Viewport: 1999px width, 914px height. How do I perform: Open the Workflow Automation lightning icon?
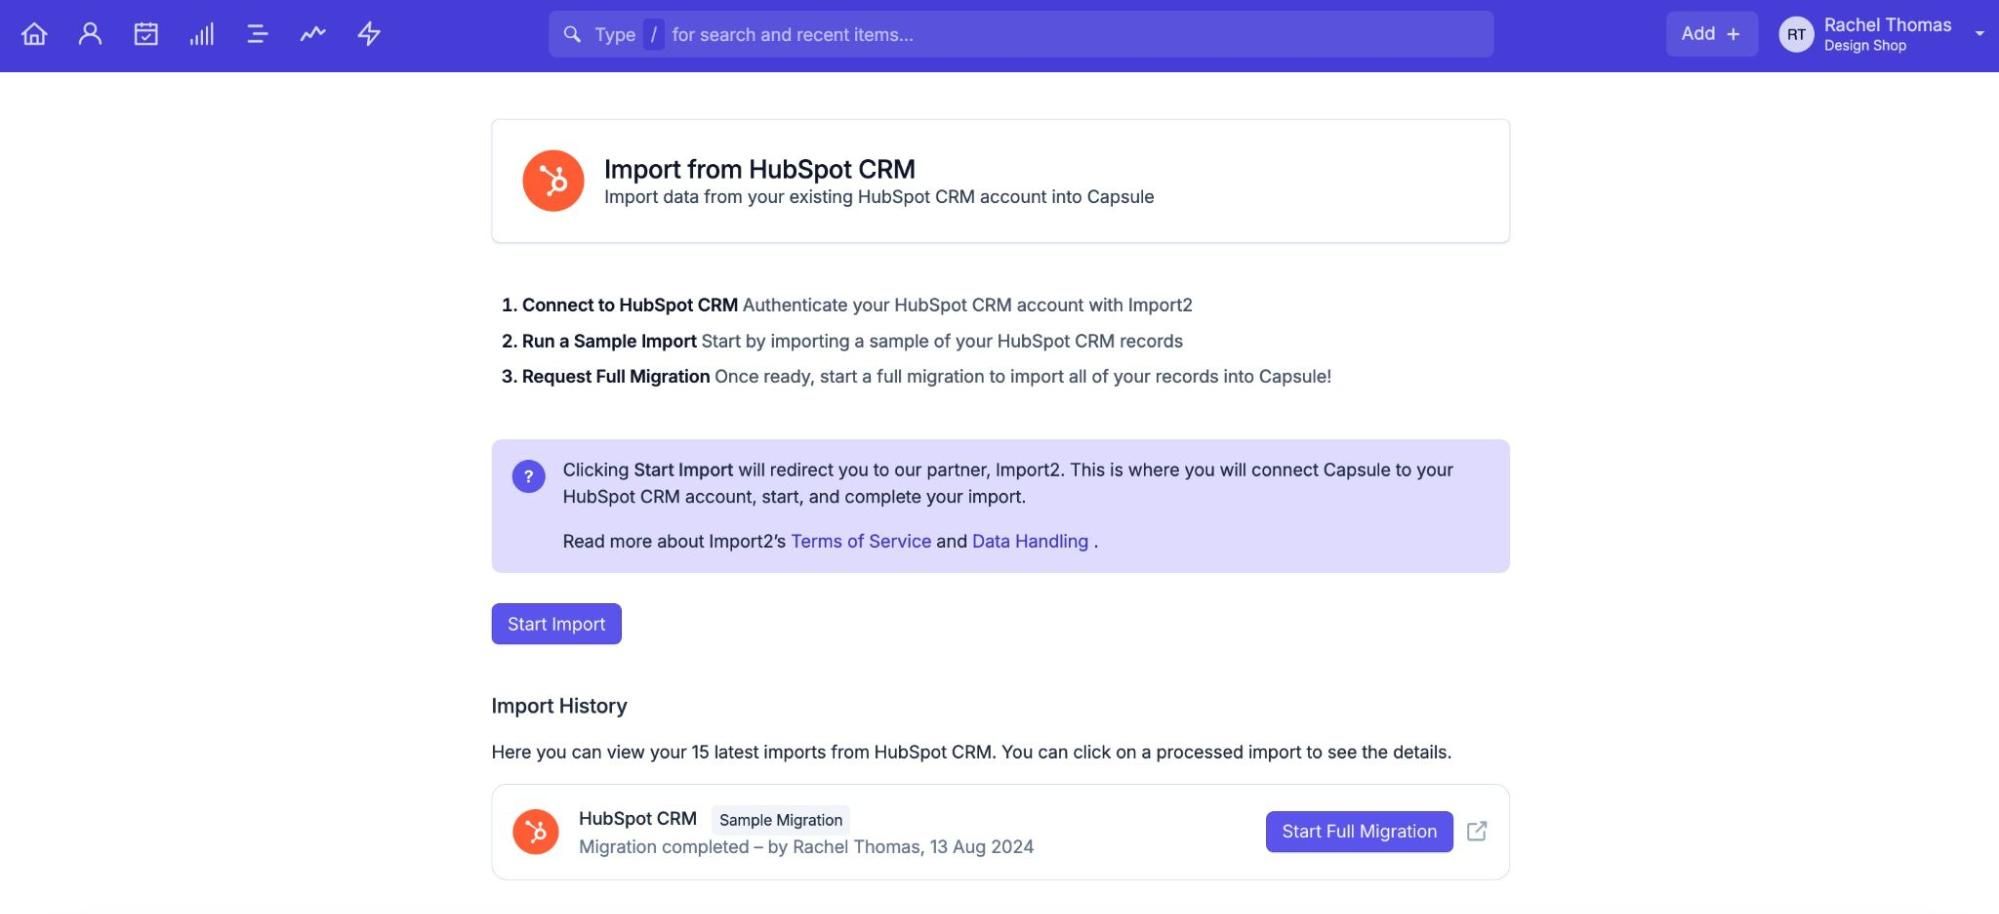[x=369, y=34]
